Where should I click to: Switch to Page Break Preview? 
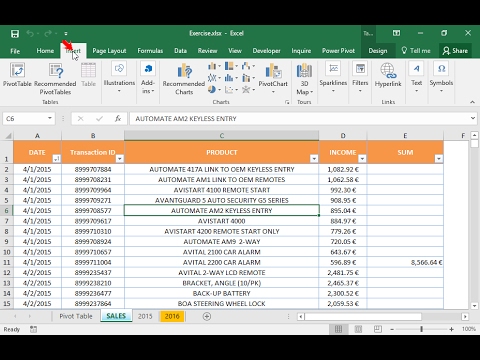378,329
